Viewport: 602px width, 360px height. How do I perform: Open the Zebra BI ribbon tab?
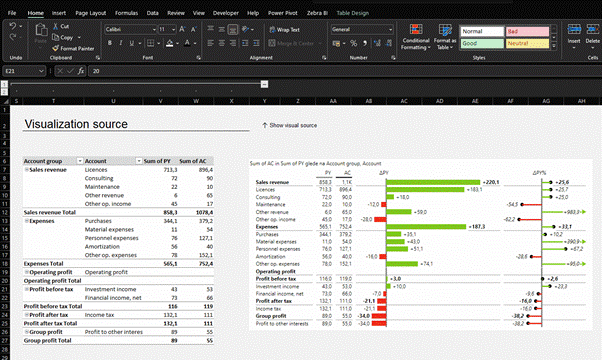(317, 13)
